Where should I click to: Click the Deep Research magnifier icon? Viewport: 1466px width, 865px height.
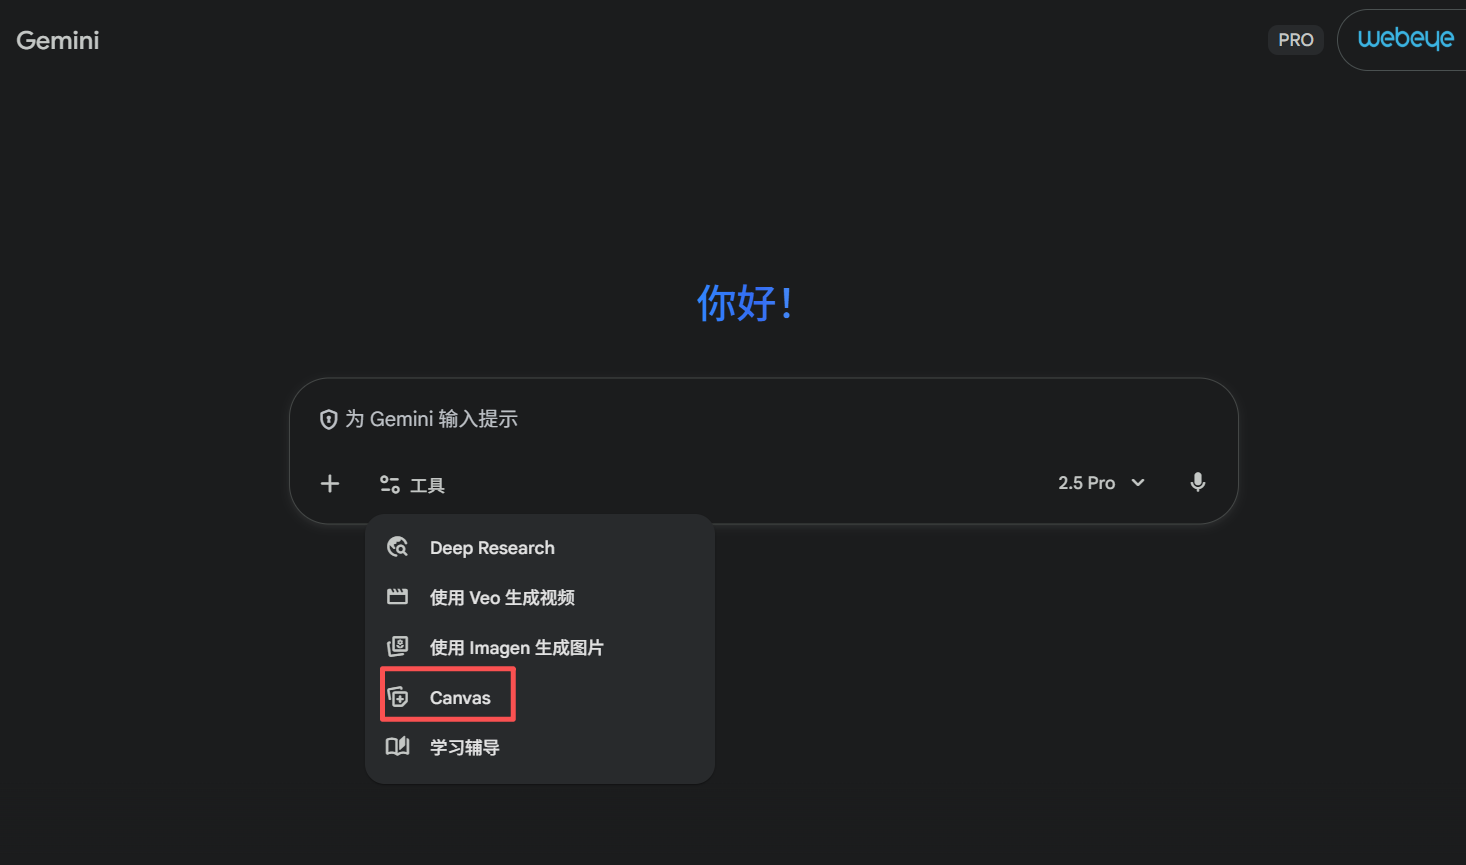(x=398, y=547)
